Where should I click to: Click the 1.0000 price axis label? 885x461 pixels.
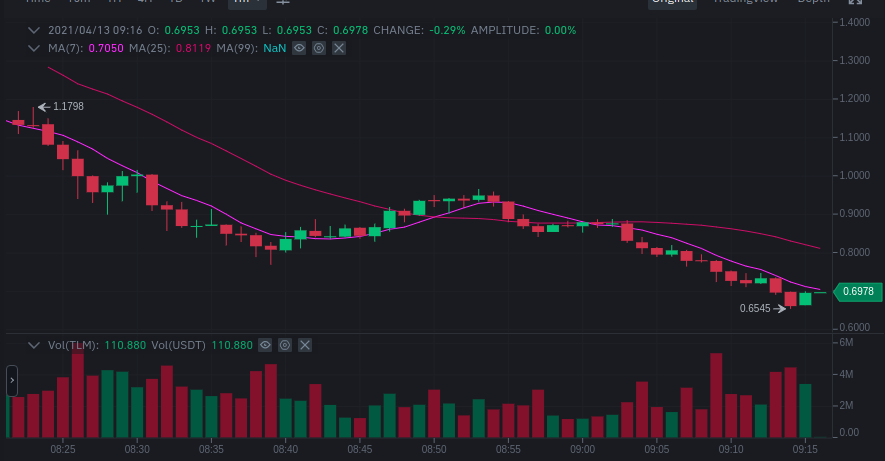coord(855,175)
